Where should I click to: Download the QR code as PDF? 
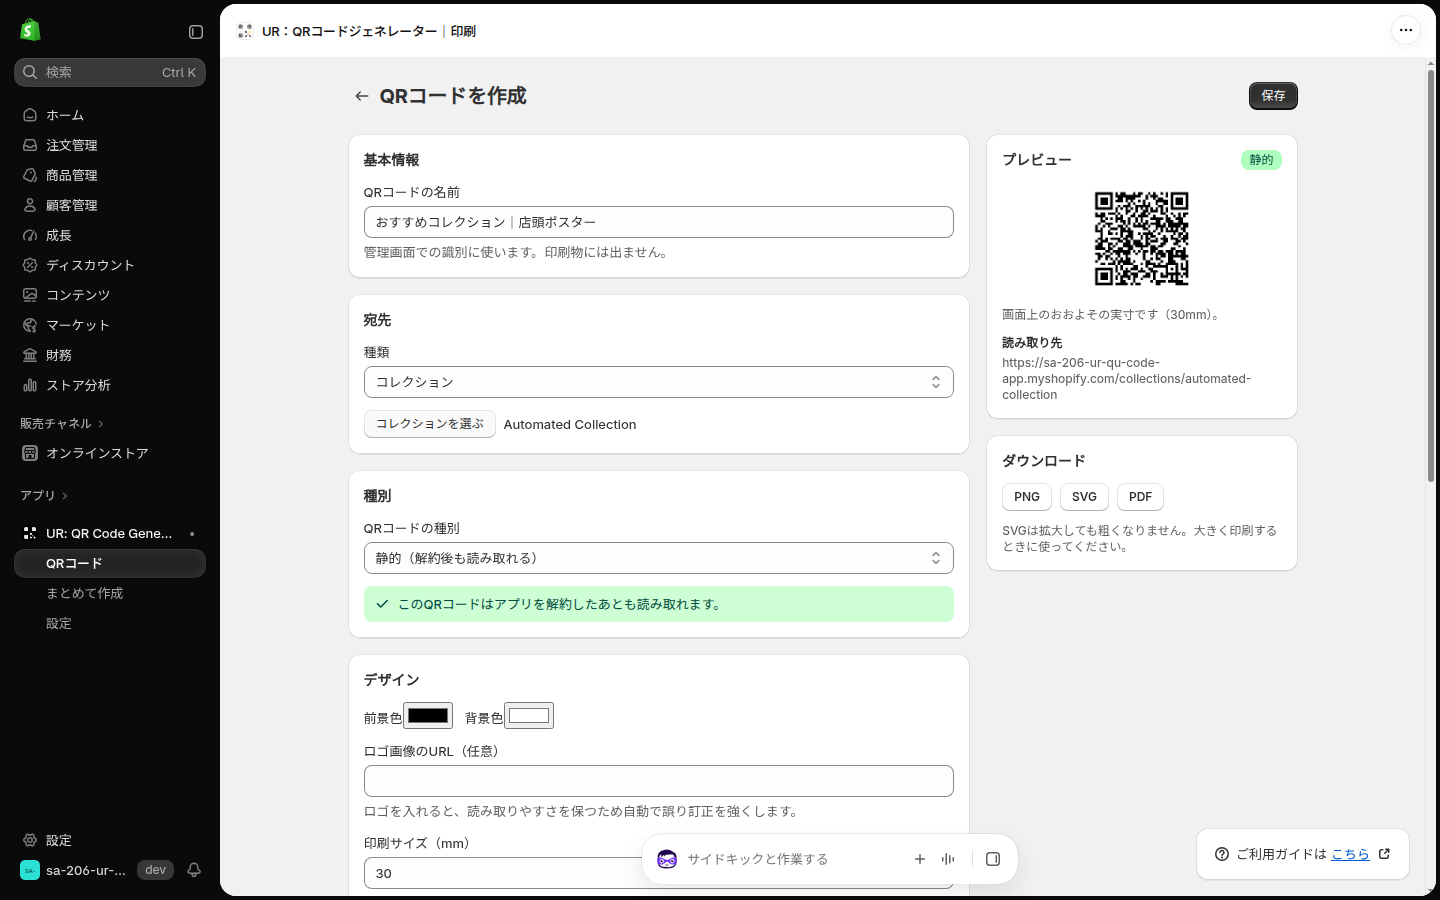(1141, 497)
